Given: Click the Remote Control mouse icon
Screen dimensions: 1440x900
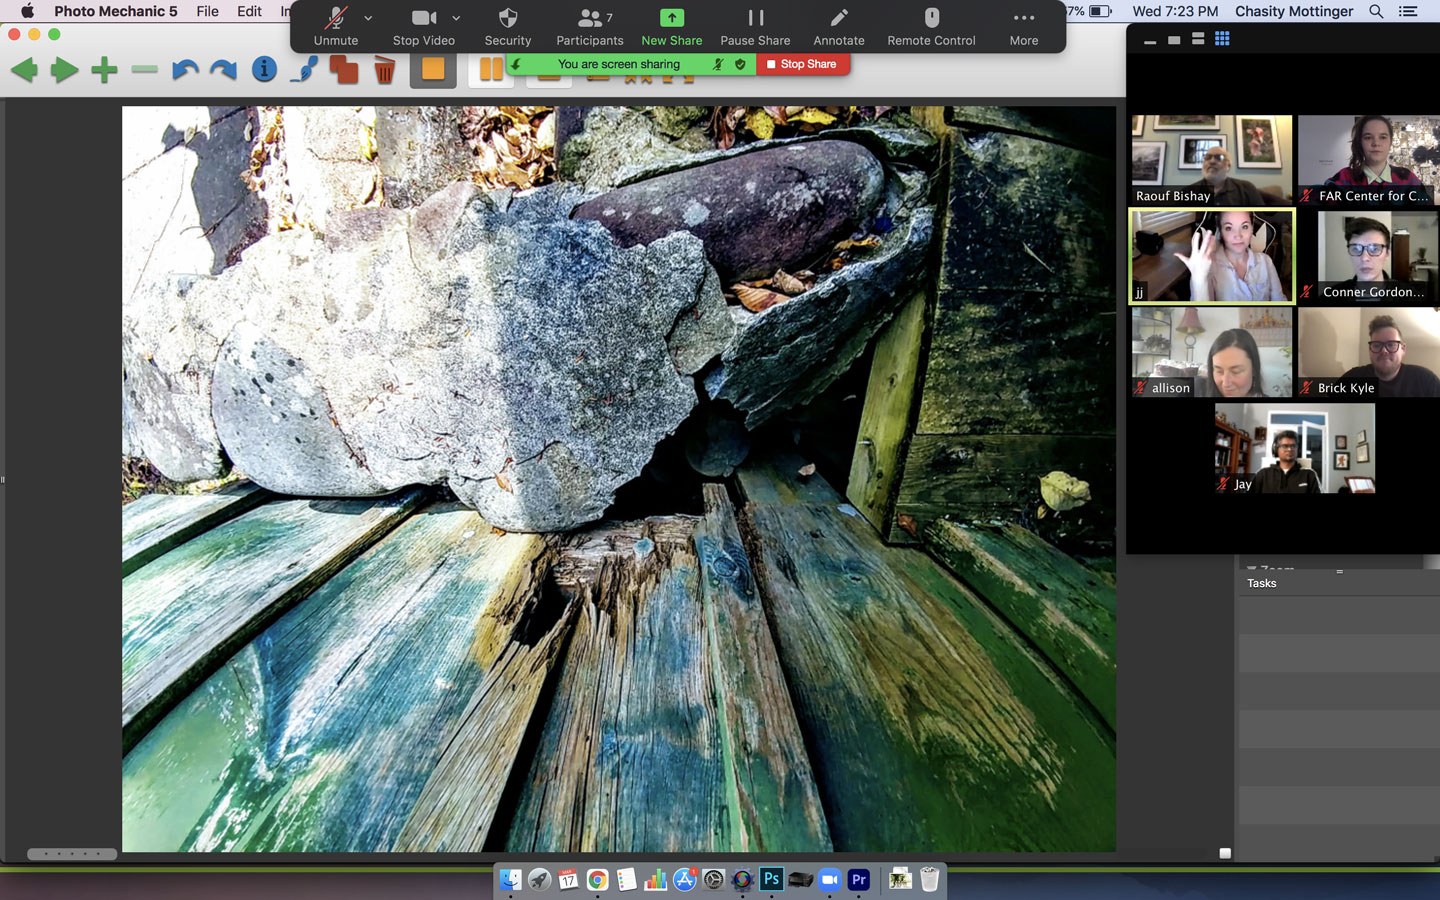Looking at the screenshot, I should [x=930, y=27].
